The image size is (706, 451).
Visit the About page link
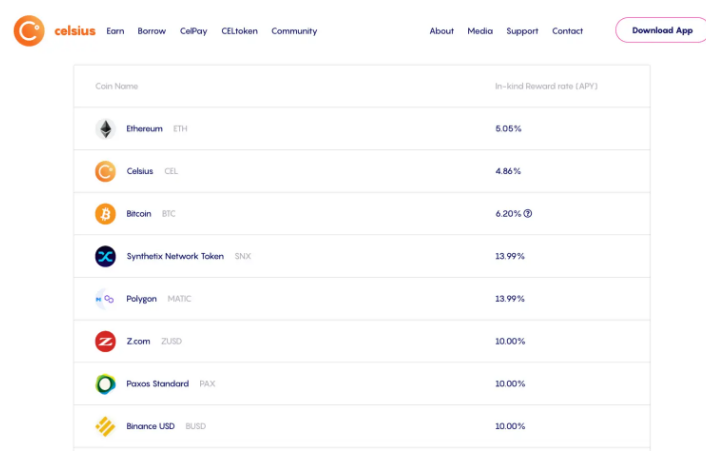point(442,31)
